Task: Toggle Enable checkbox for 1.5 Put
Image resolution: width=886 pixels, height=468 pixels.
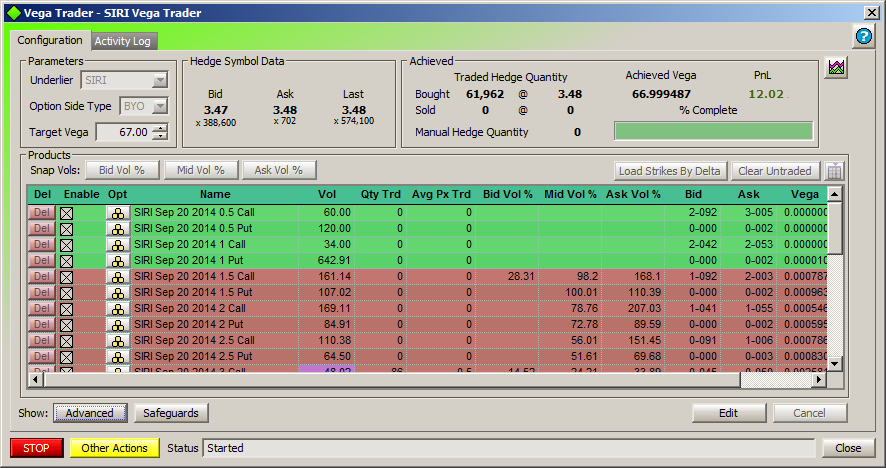Action: [x=67, y=293]
